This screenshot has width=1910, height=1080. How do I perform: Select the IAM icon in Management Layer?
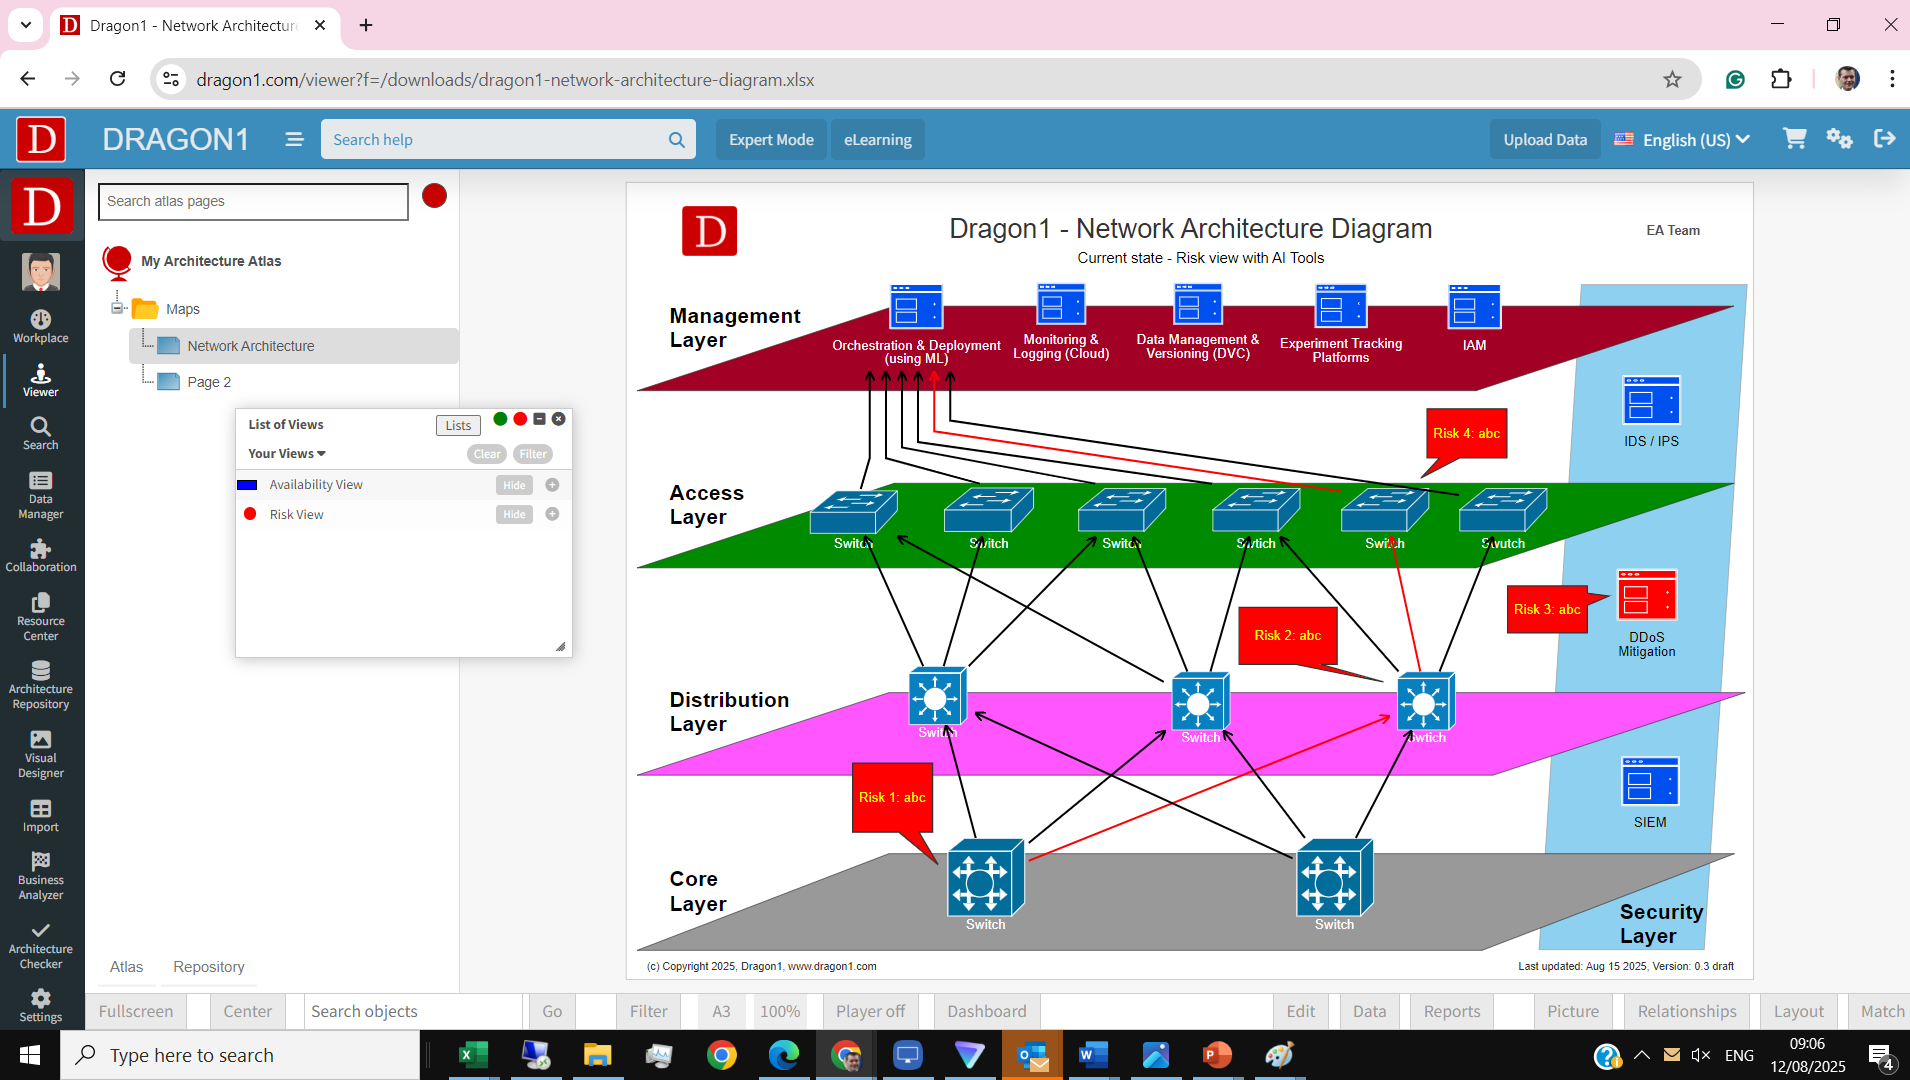[x=1474, y=306]
